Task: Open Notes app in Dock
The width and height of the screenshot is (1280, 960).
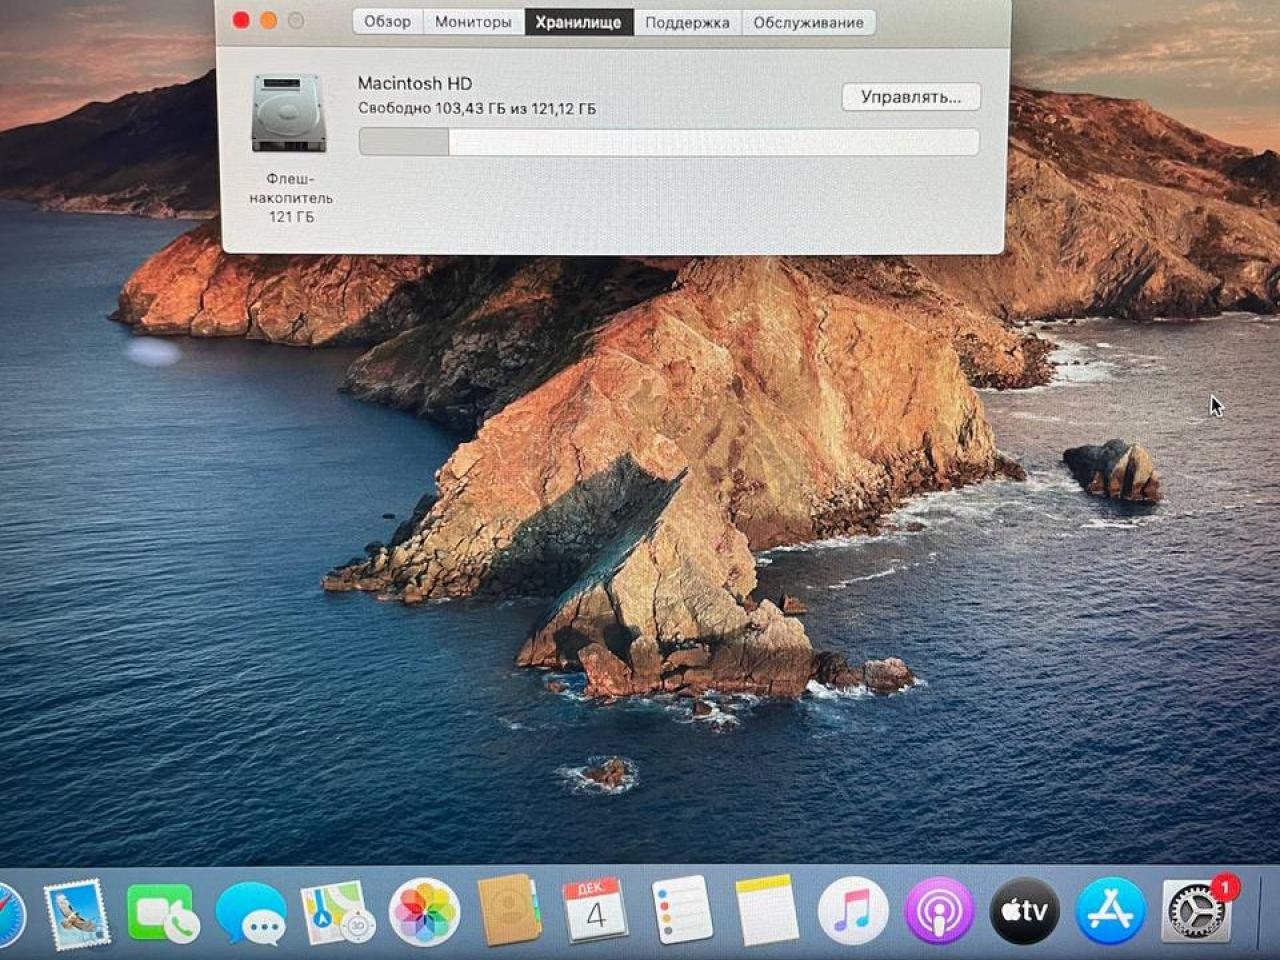Action: point(767,910)
